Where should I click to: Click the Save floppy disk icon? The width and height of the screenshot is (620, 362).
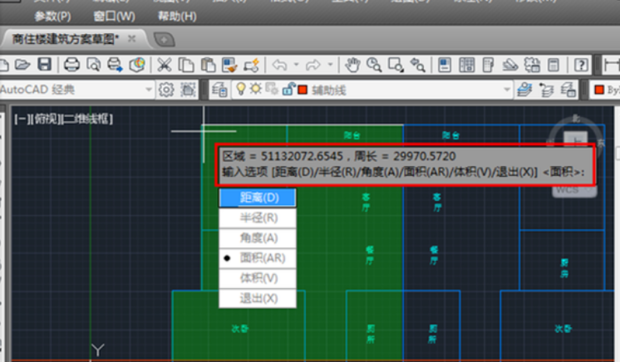(44, 64)
